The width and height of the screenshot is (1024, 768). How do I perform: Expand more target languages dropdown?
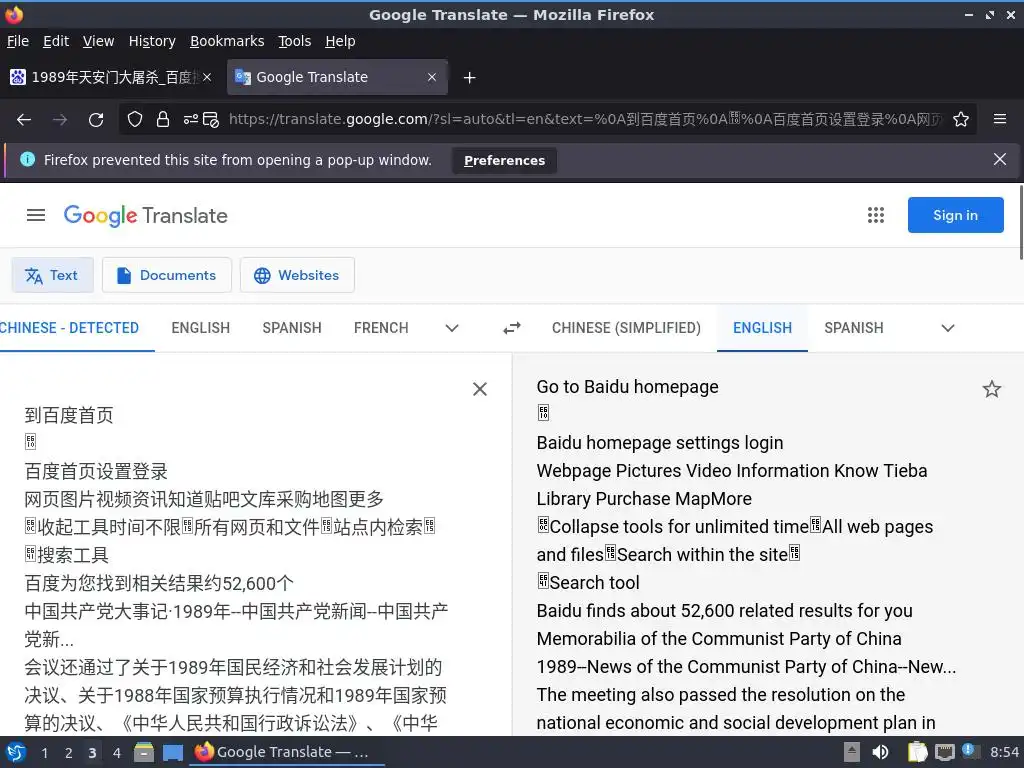948,328
